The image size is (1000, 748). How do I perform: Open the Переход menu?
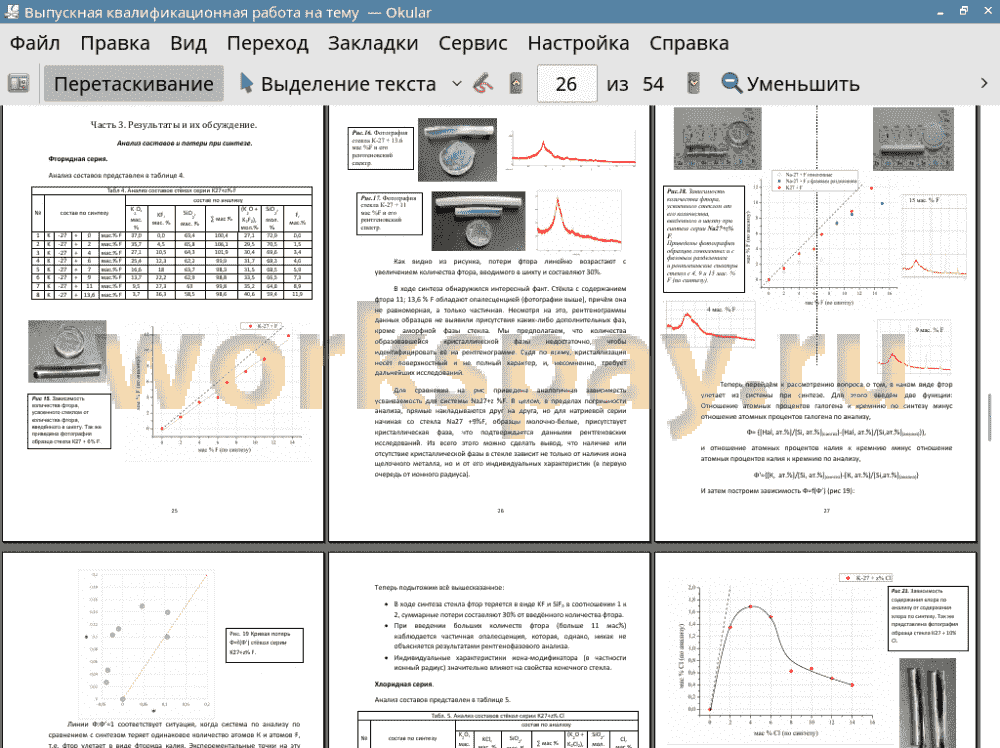267,43
